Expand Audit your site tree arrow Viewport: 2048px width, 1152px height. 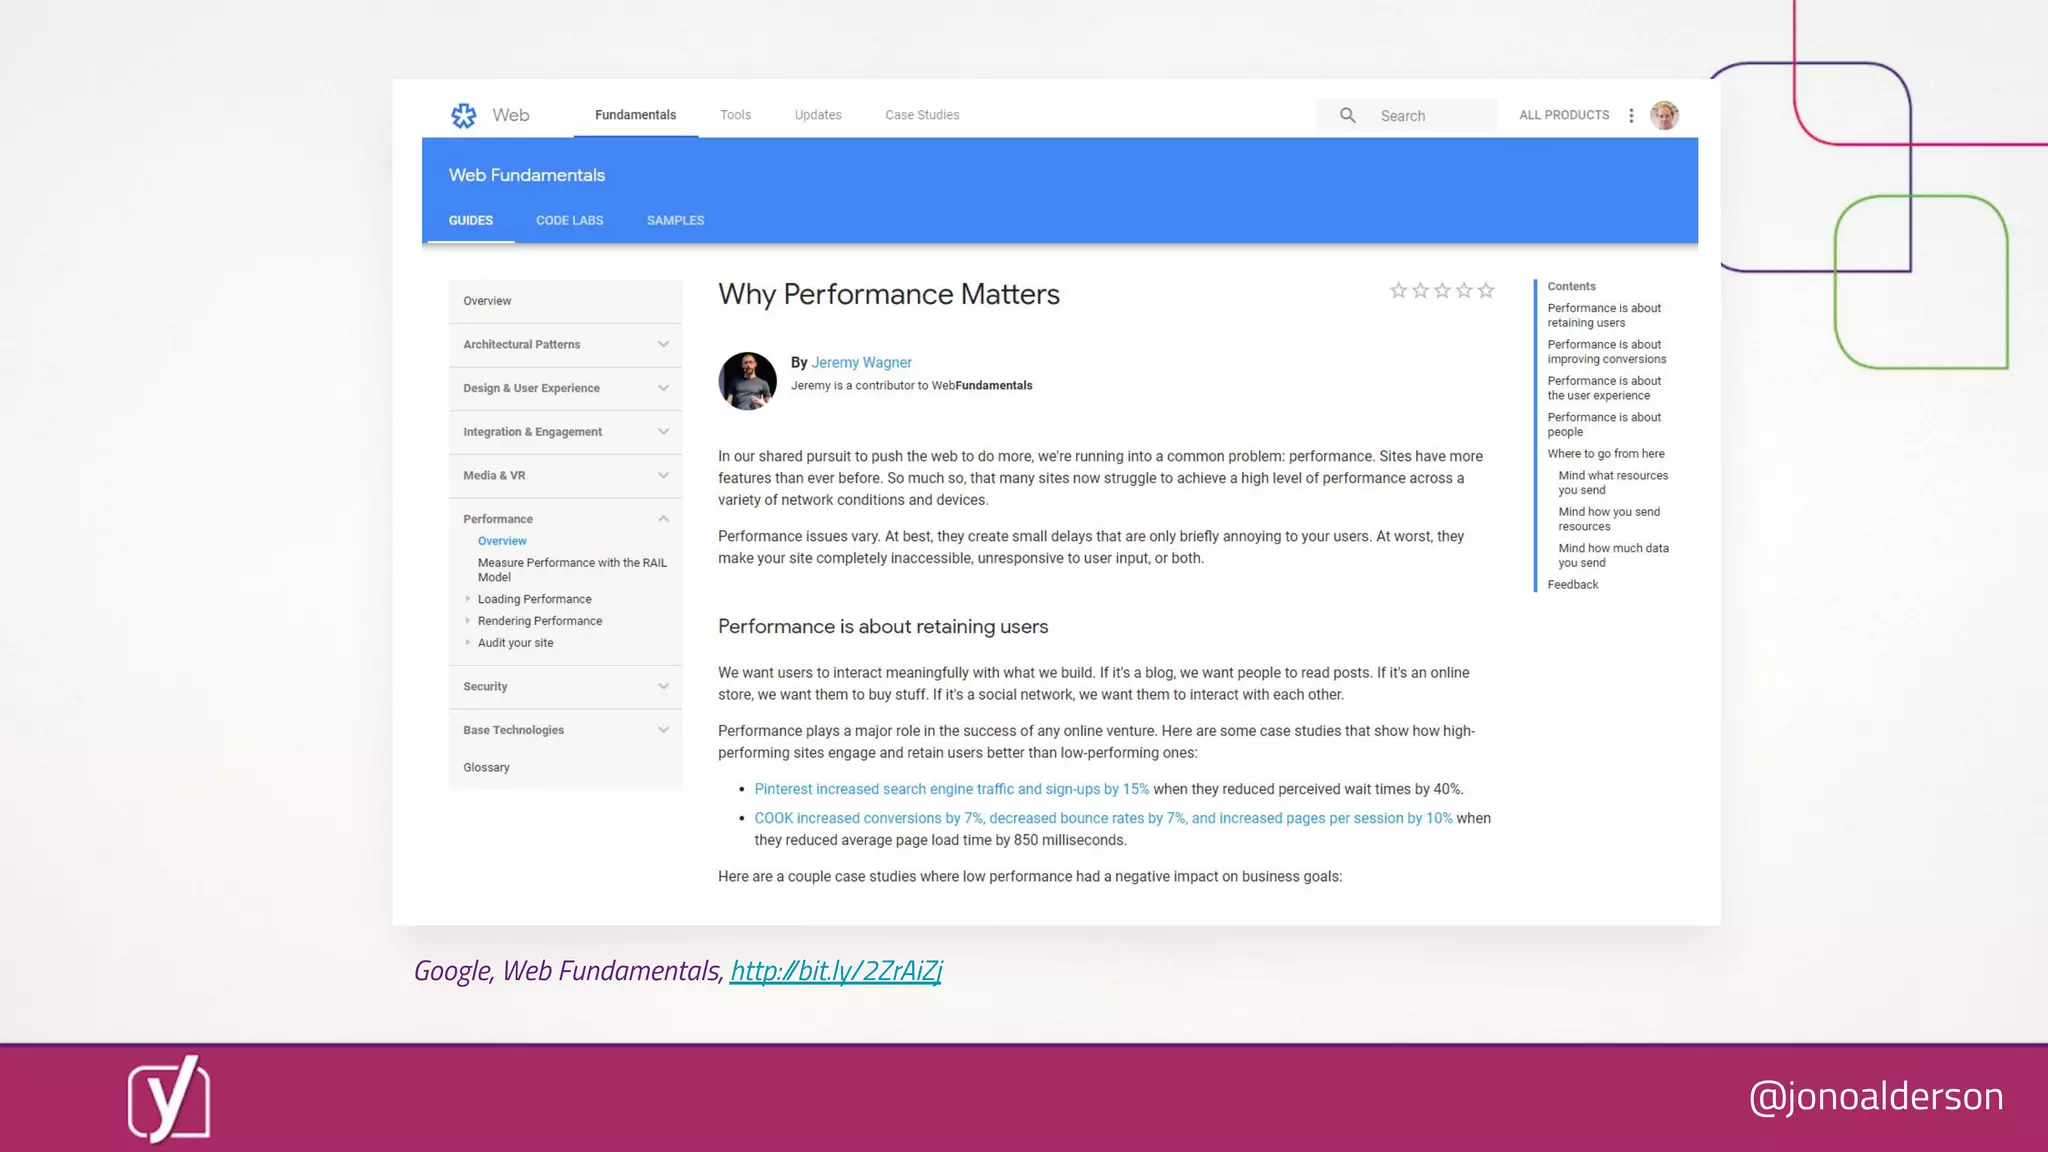tap(467, 643)
